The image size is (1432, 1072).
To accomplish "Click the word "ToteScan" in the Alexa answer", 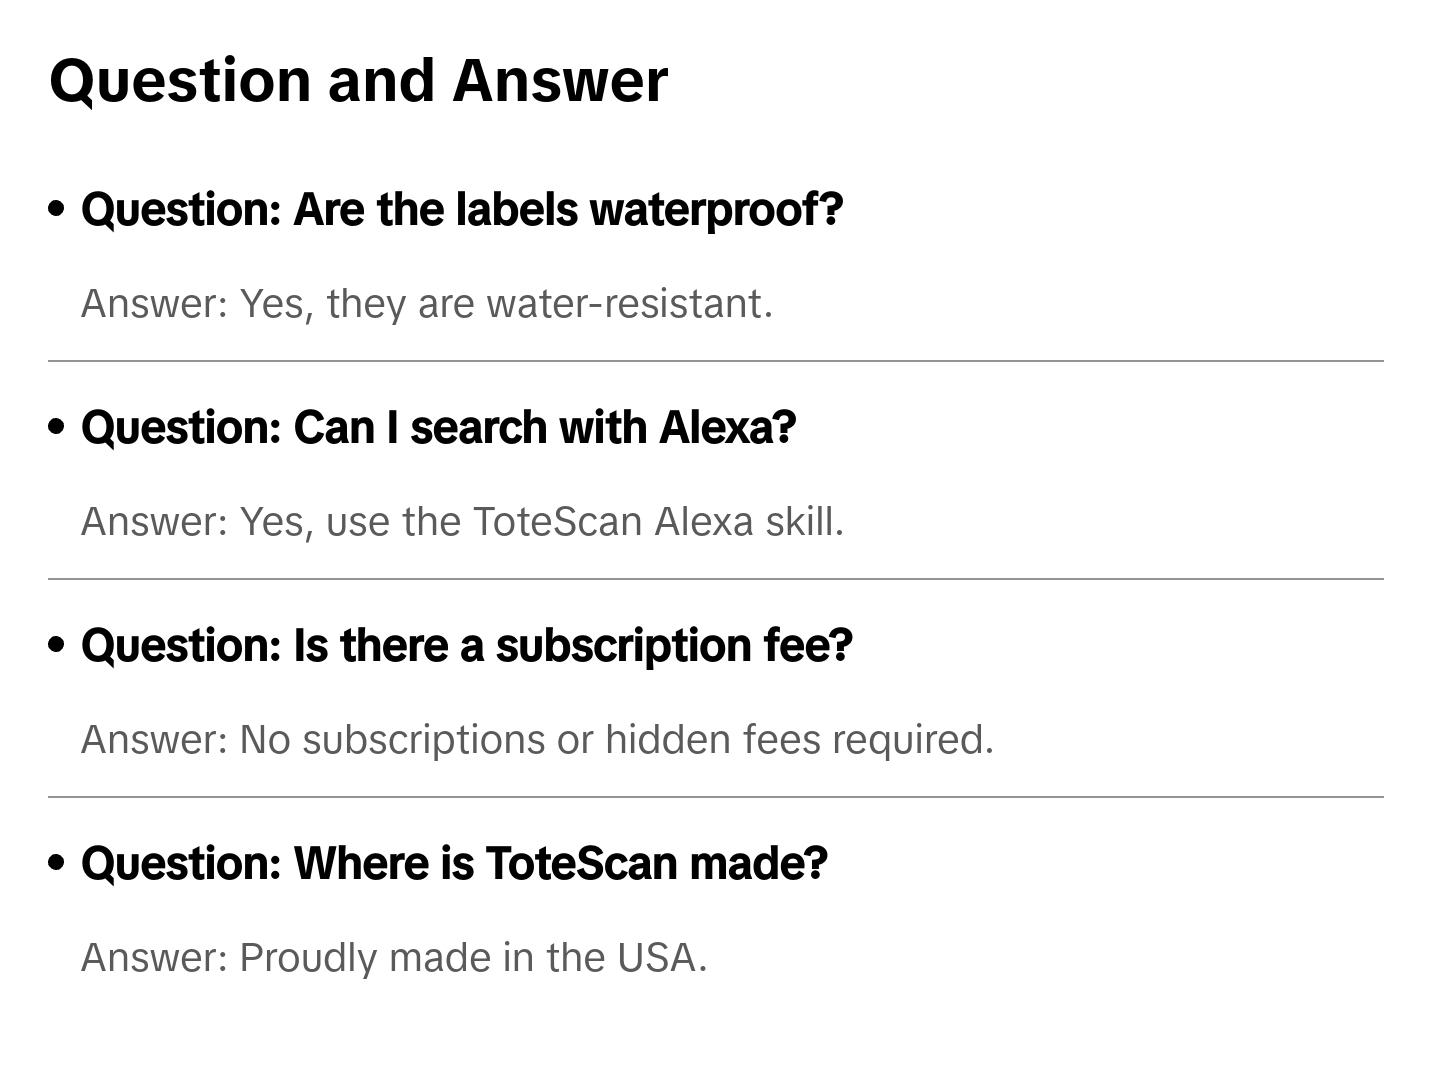I will 557,522.
